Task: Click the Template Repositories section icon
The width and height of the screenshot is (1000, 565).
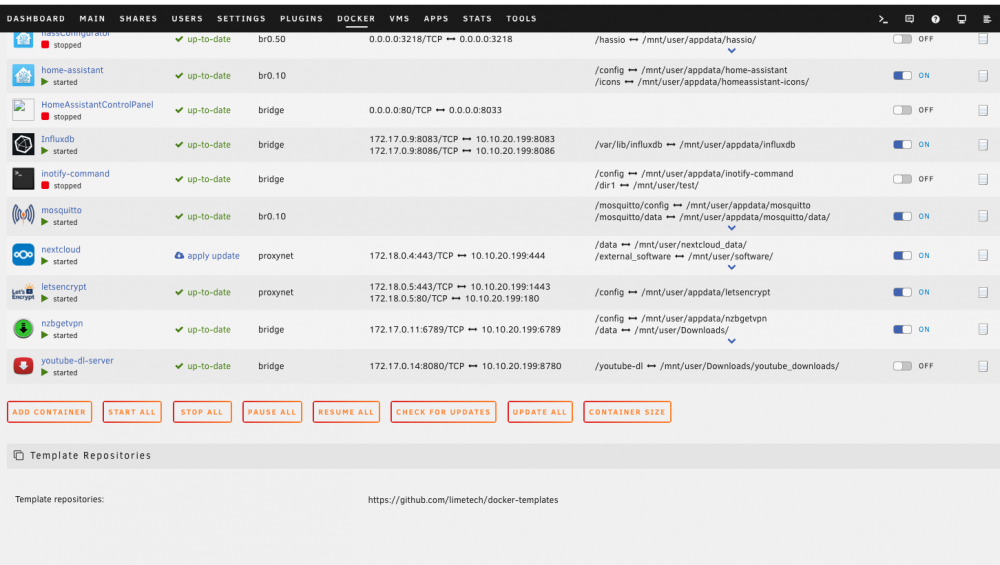Action: point(18,455)
